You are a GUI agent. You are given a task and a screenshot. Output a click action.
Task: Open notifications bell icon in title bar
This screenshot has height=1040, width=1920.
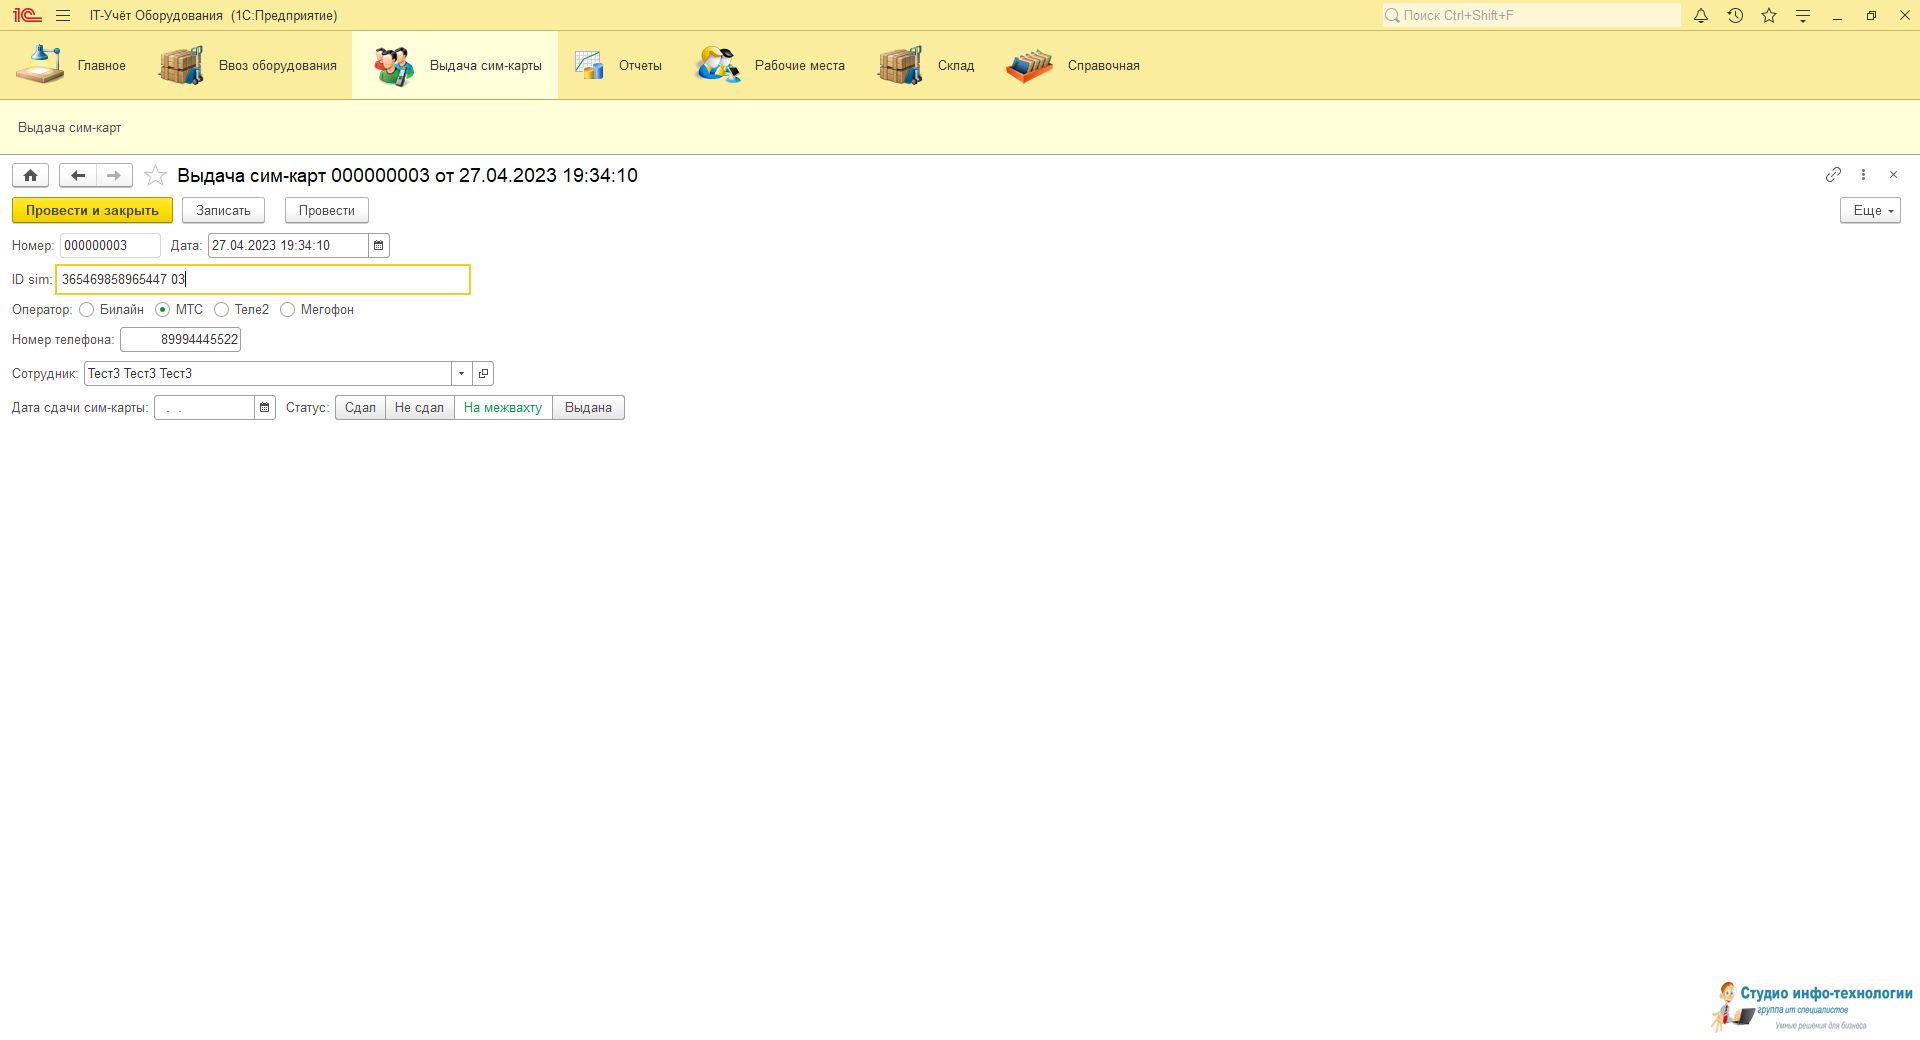[x=1700, y=16]
